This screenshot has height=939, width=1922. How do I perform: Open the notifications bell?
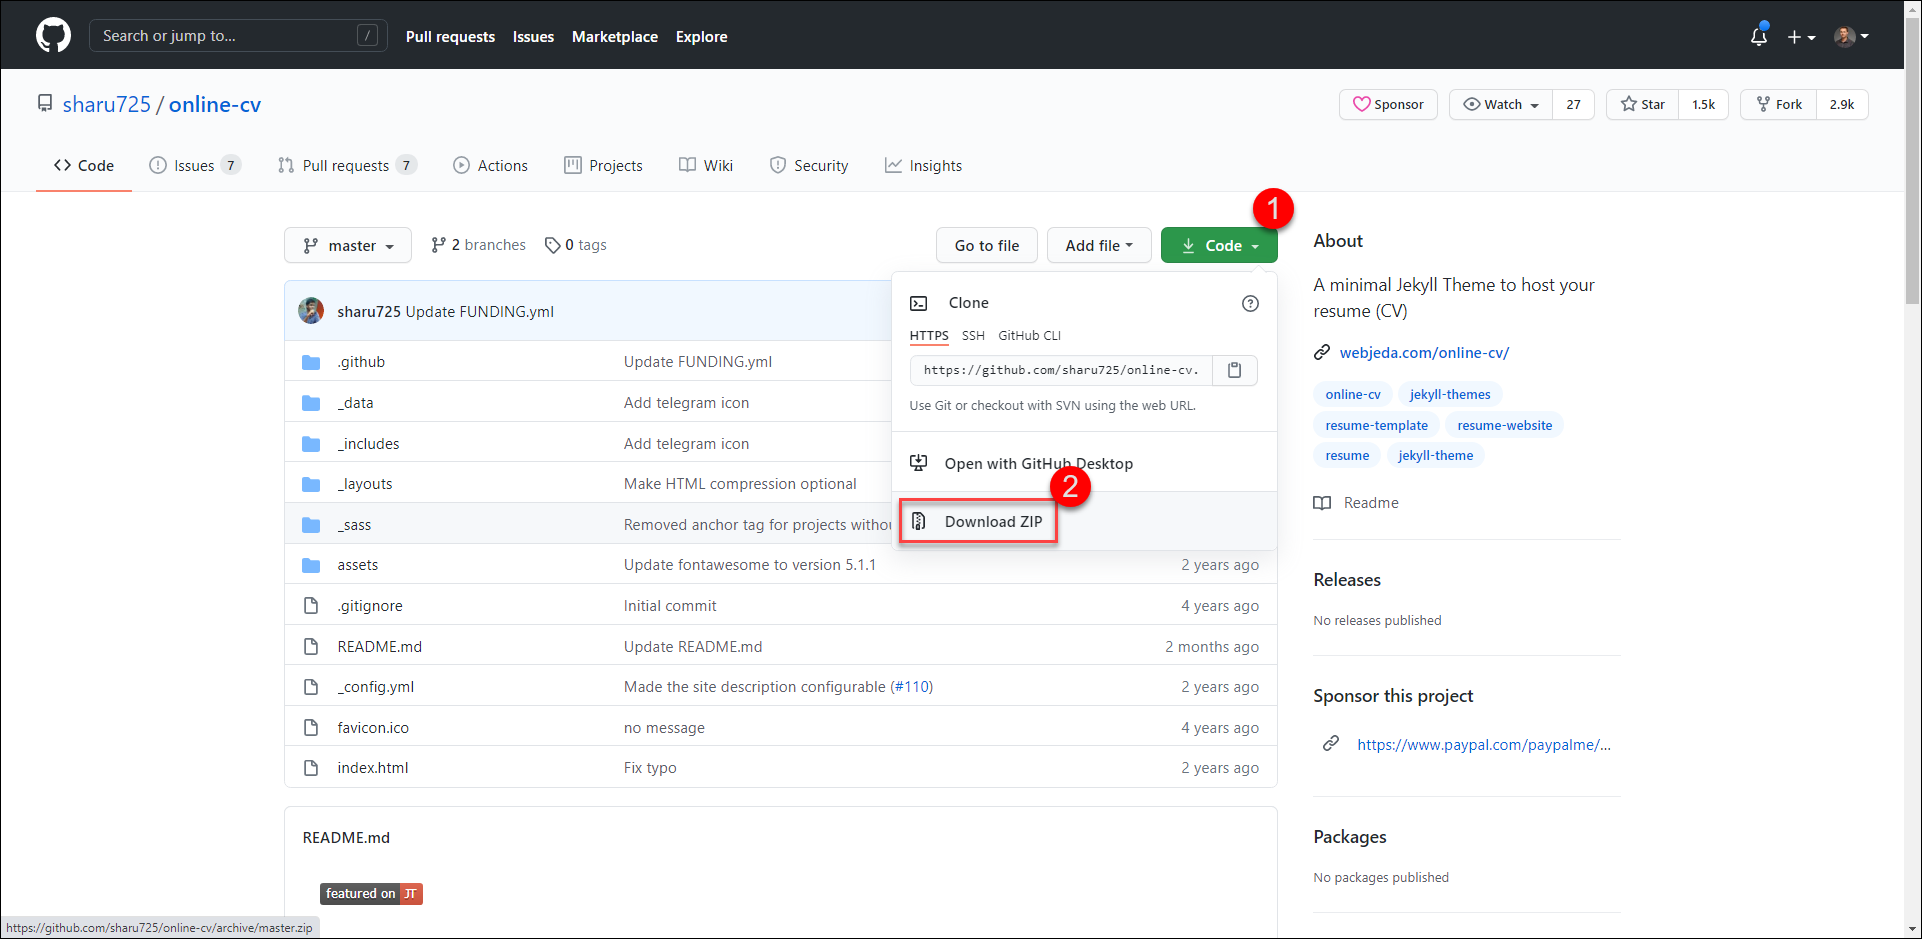1759,36
